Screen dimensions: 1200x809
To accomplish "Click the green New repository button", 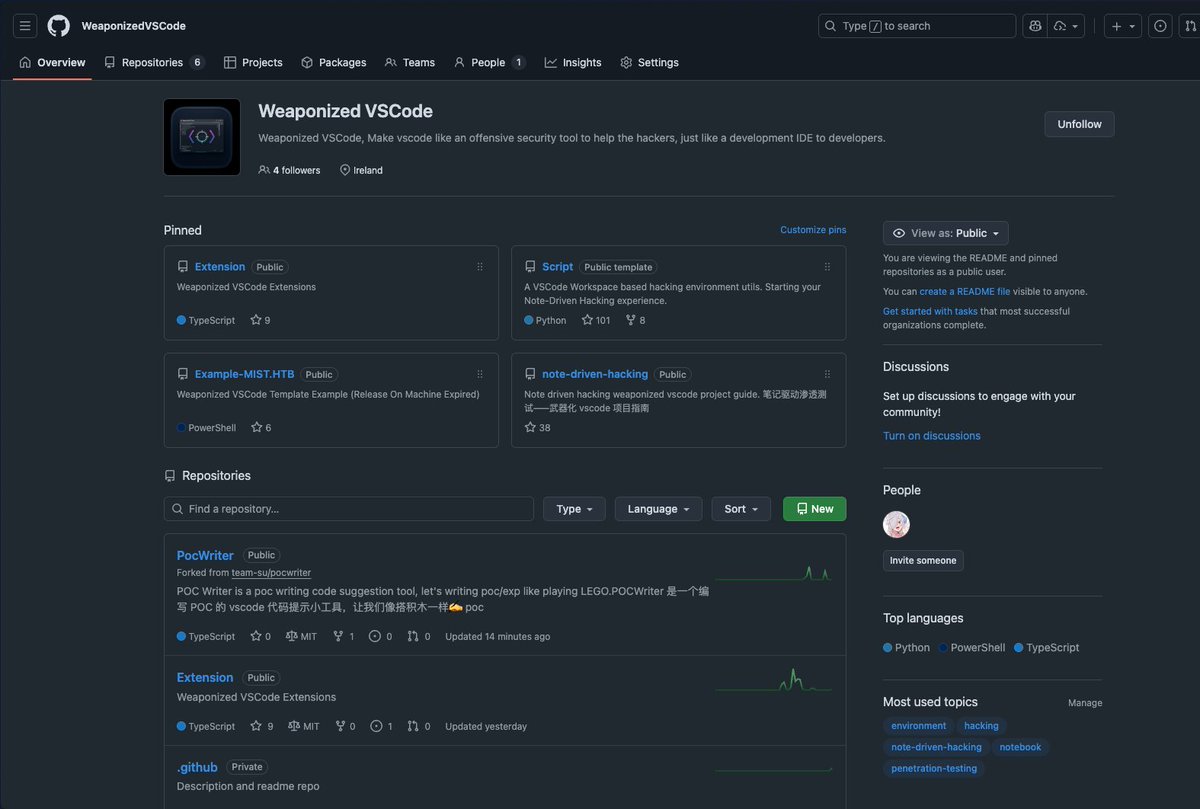I will click(x=814, y=509).
